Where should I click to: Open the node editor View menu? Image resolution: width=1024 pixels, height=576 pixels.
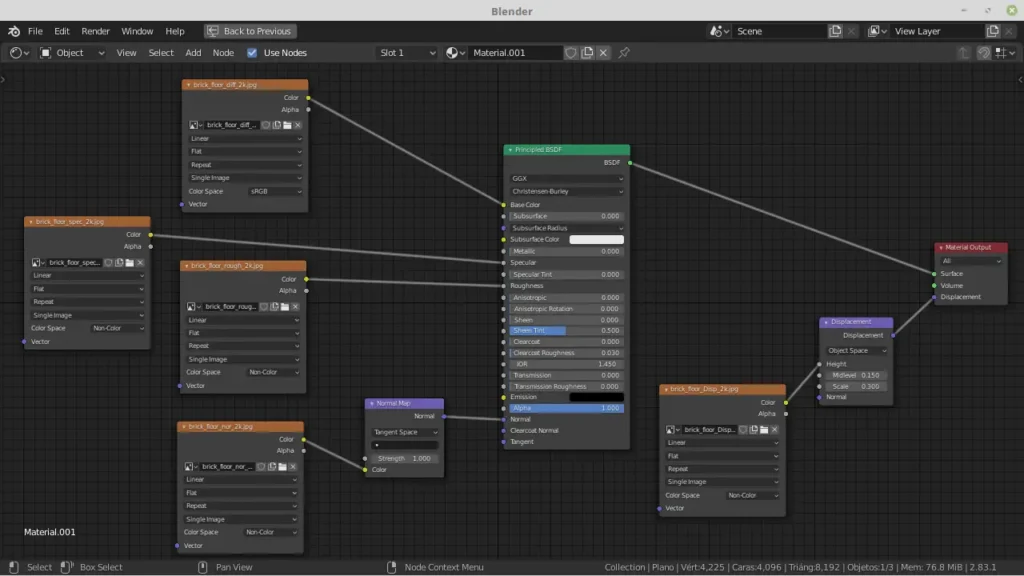click(126, 53)
